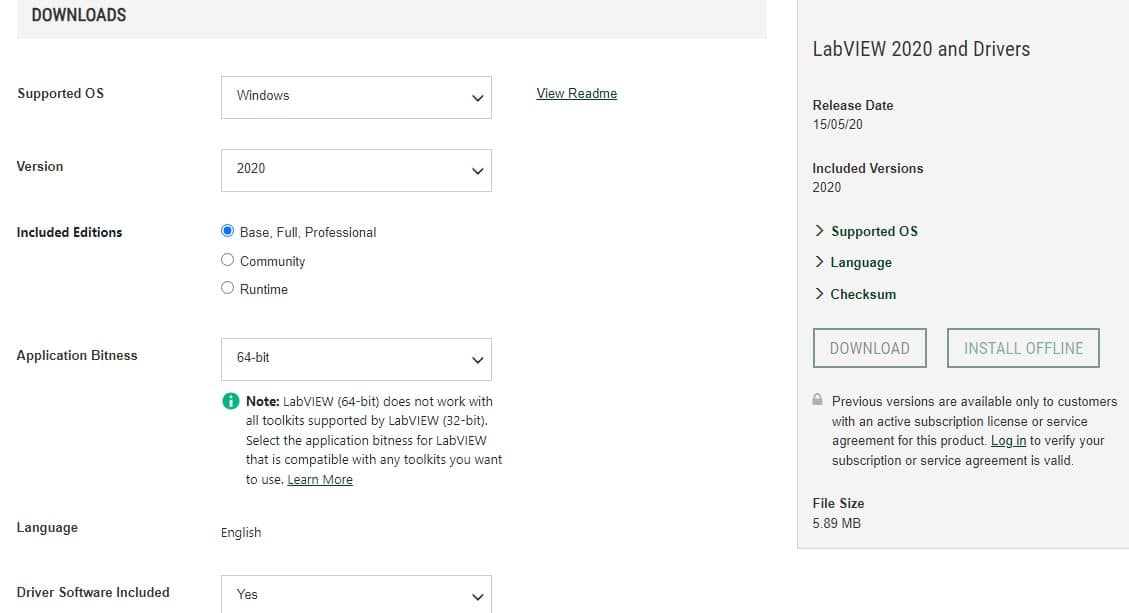Open the Driver Software Included dropdown
1129x613 pixels.
[356, 594]
